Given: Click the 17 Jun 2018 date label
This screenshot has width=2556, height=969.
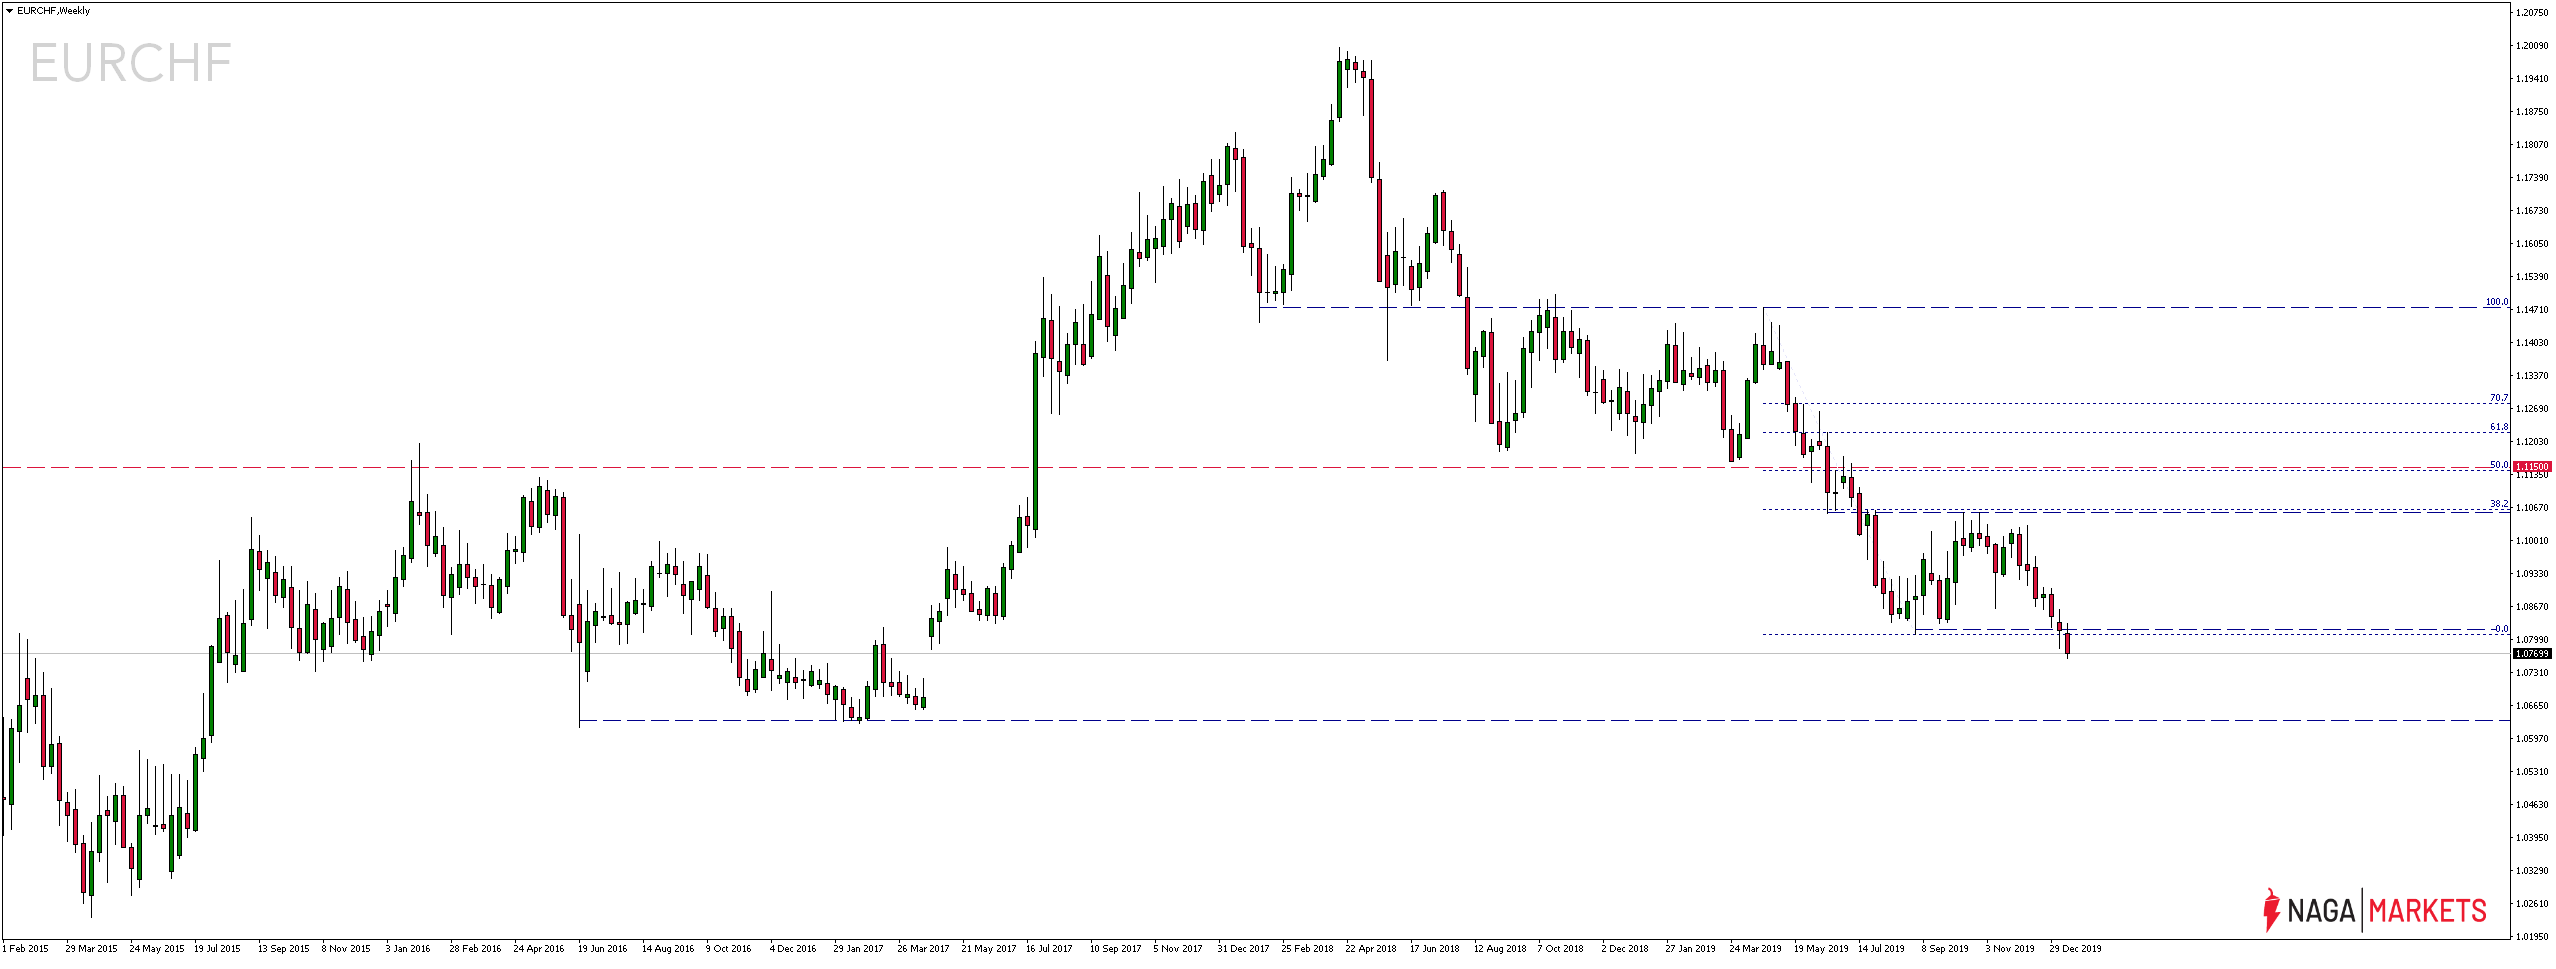Looking at the screenshot, I should [1435, 949].
